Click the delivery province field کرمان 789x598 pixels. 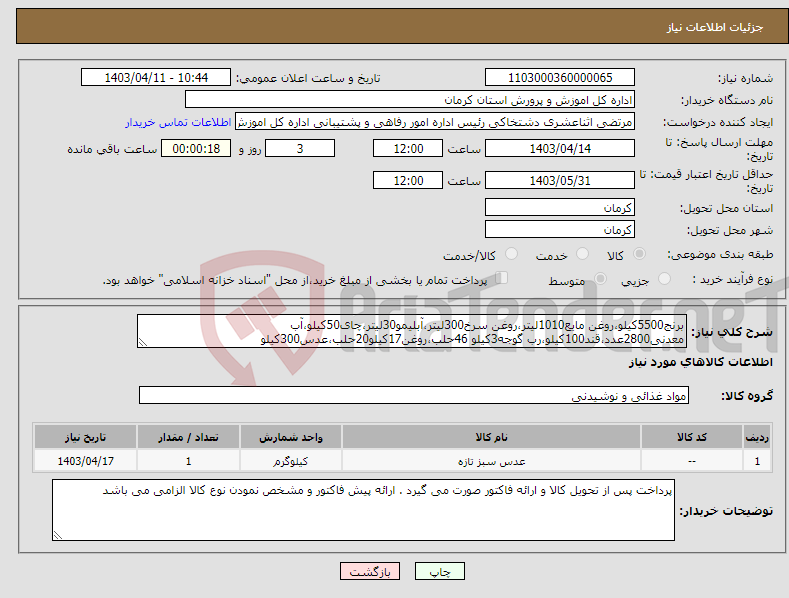pos(560,207)
